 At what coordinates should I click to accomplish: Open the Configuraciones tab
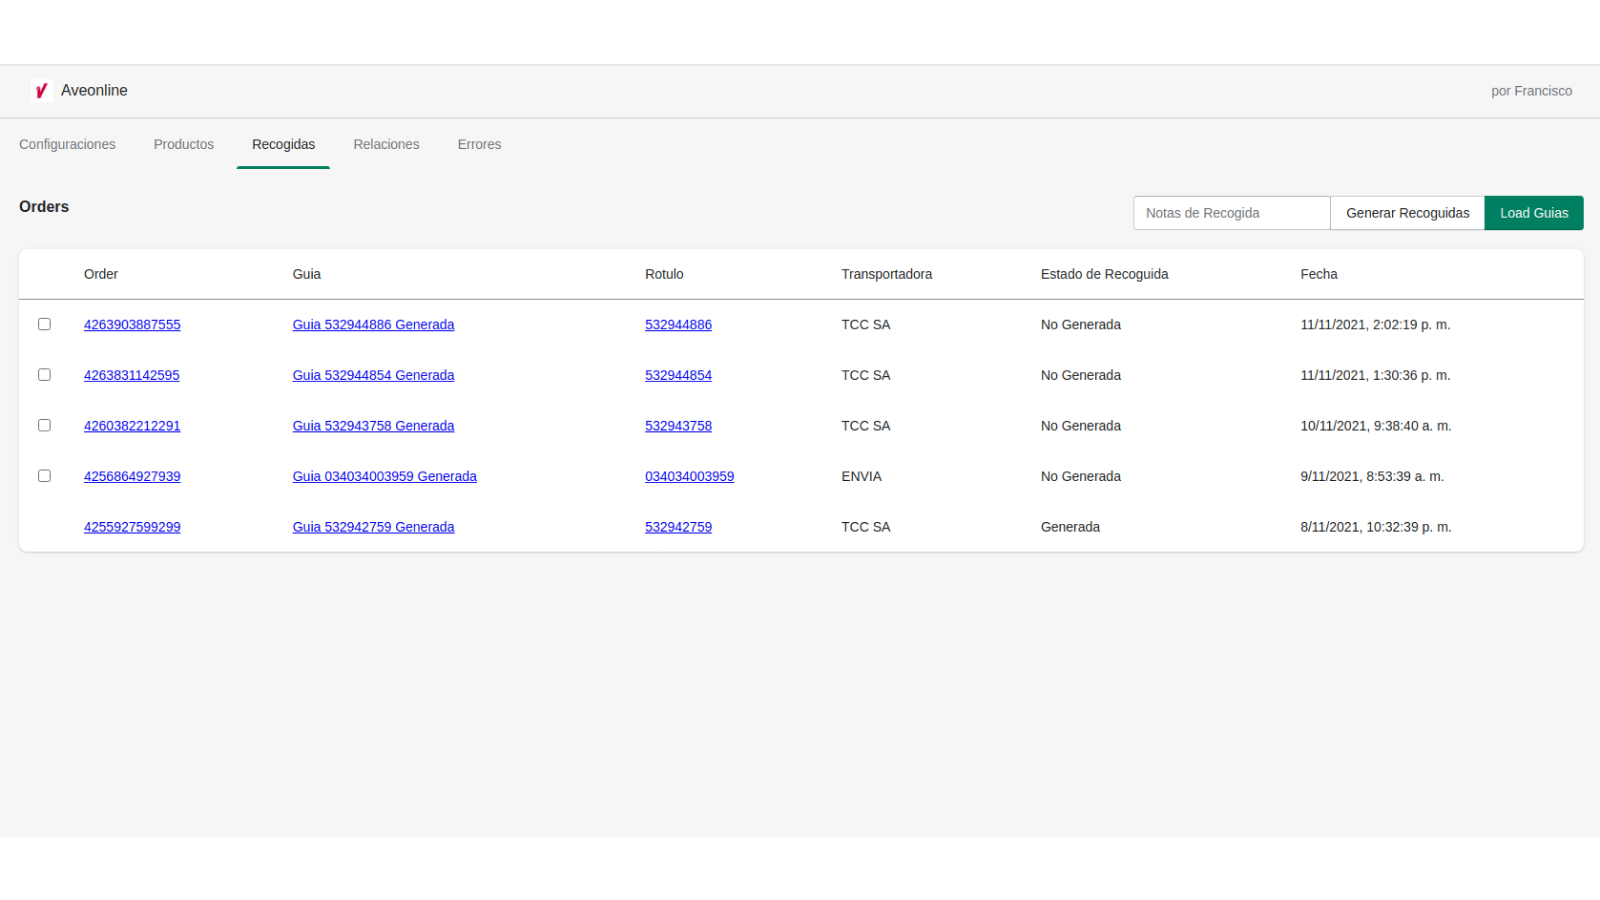pos(67,144)
